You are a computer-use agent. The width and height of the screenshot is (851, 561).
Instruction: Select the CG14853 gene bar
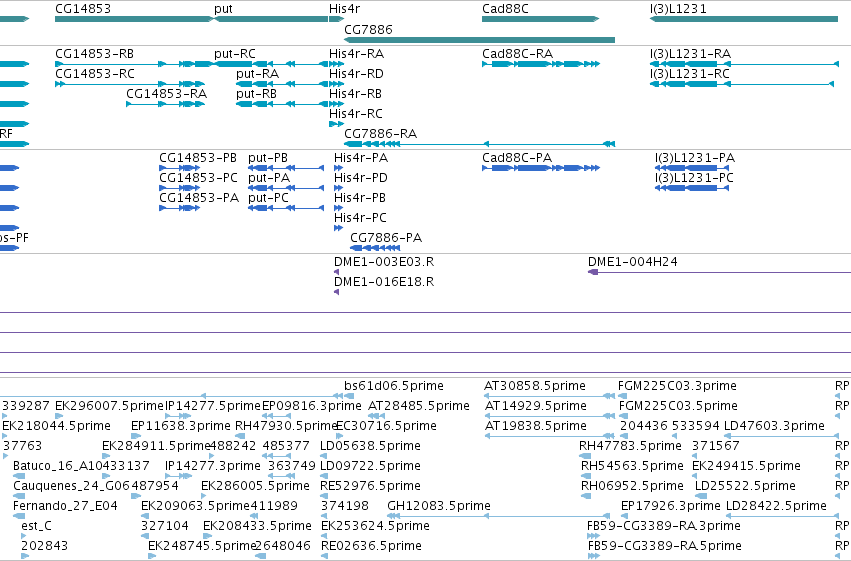(134, 19)
